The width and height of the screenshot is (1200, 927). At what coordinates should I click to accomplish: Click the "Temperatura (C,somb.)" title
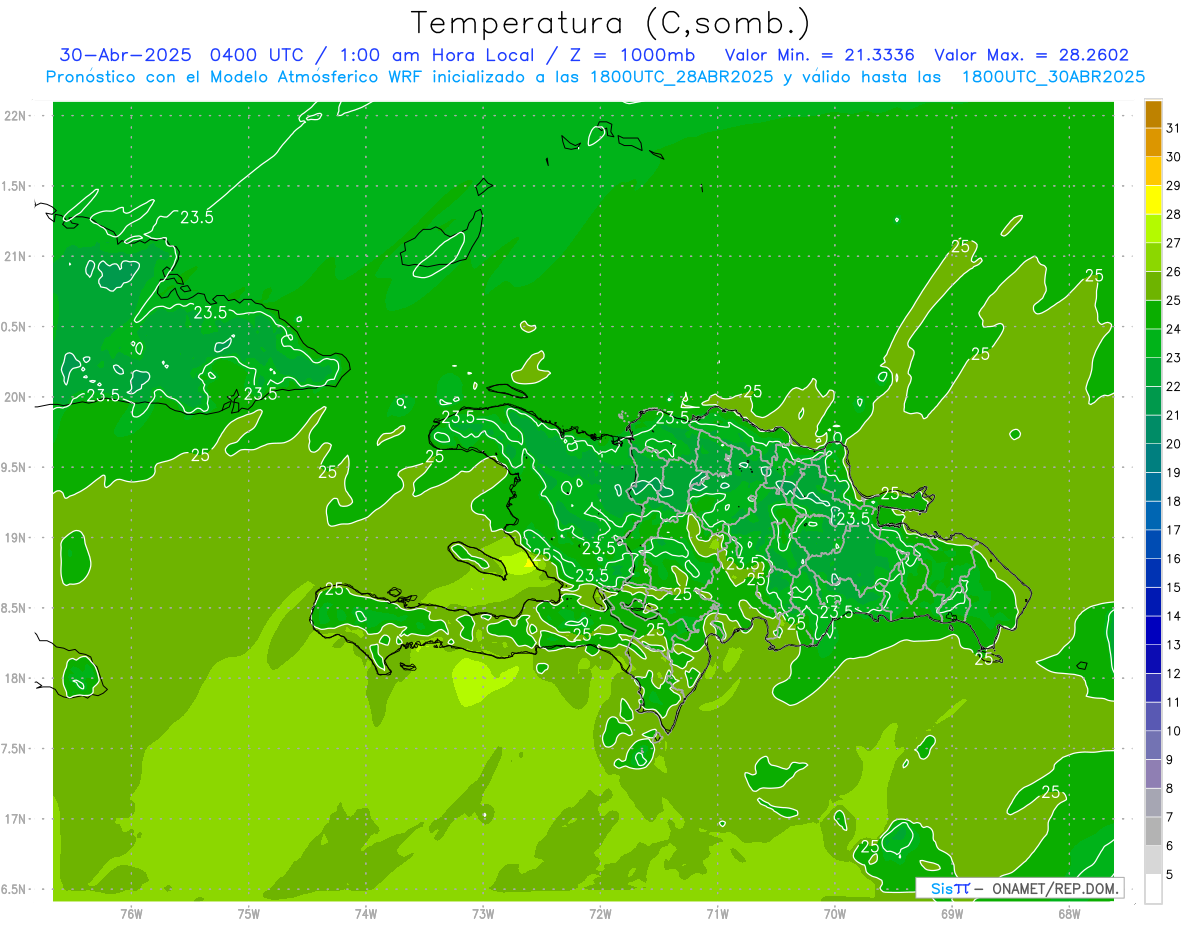coord(611,23)
